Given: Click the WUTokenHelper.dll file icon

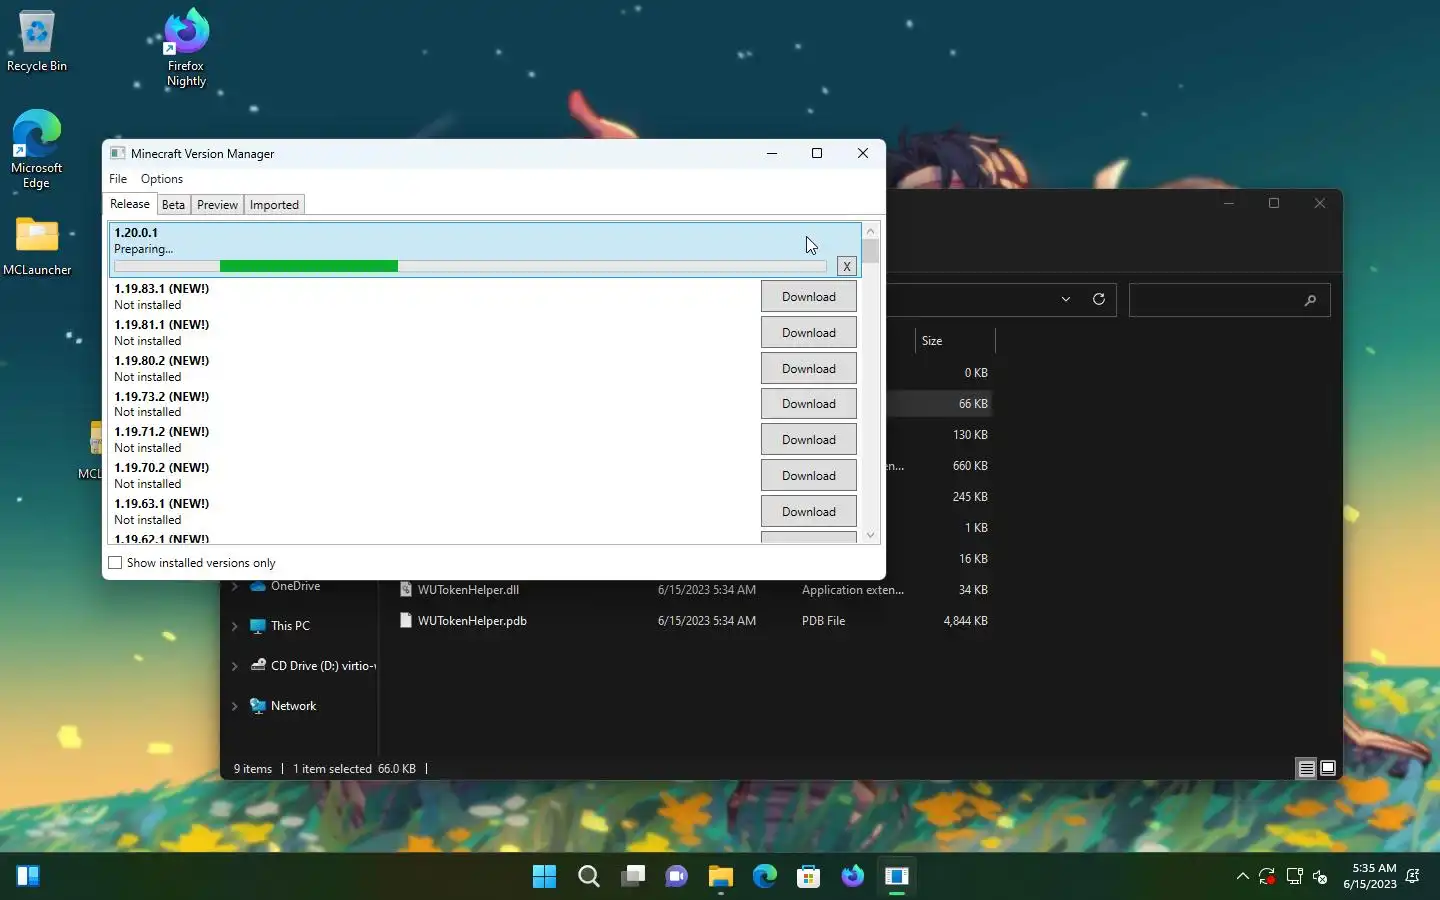Looking at the screenshot, I should pyautogui.click(x=406, y=590).
